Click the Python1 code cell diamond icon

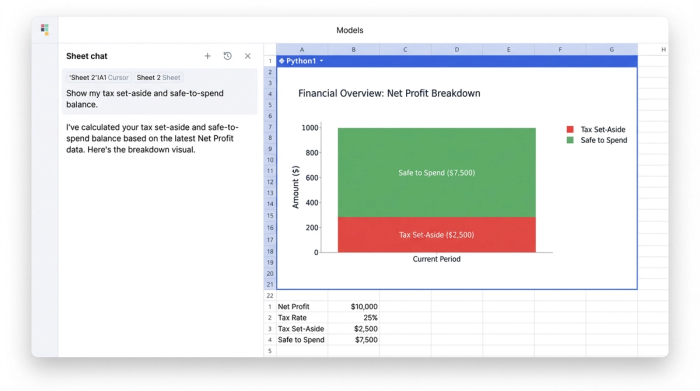[x=282, y=61]
